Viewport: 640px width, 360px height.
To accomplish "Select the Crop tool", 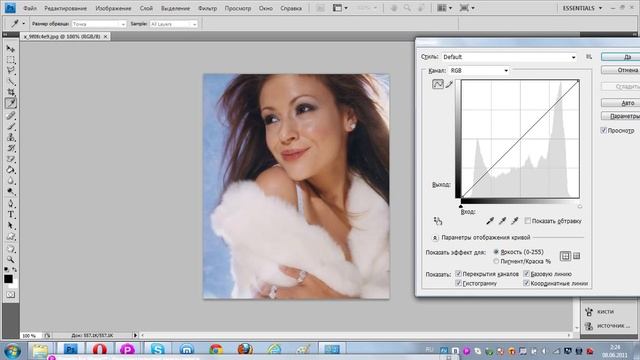I will [x=11, y=92].
